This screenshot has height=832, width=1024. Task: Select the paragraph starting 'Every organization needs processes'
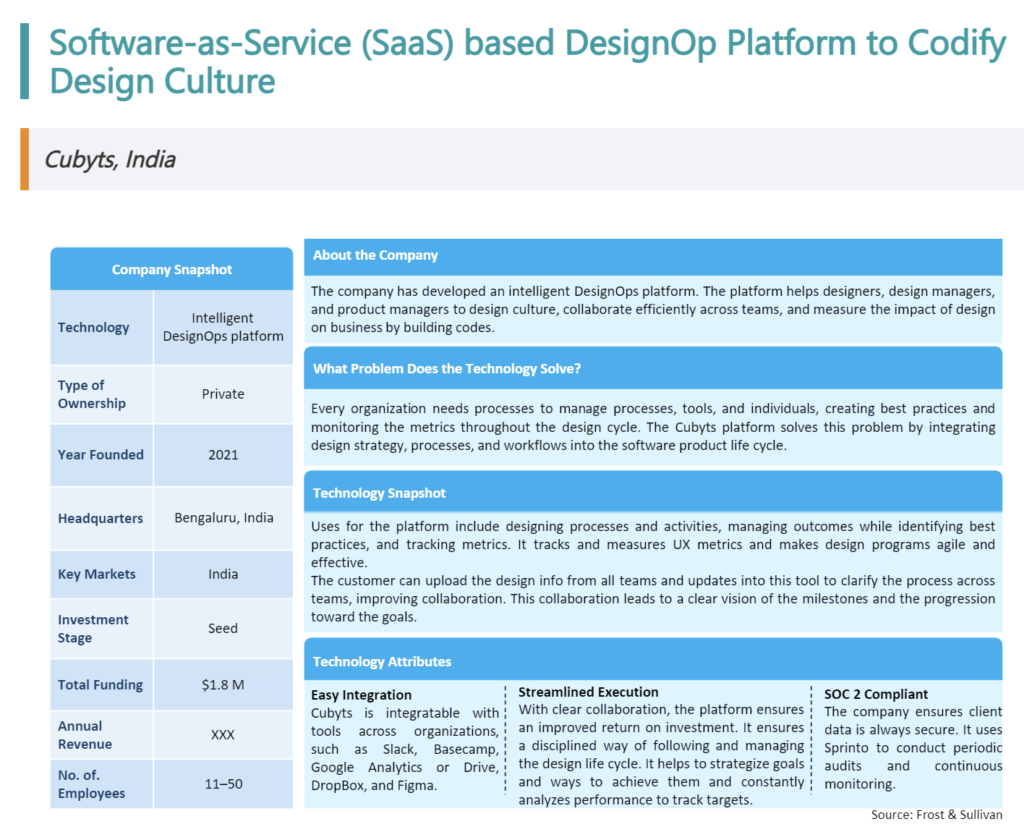click(x=653, y=426)
